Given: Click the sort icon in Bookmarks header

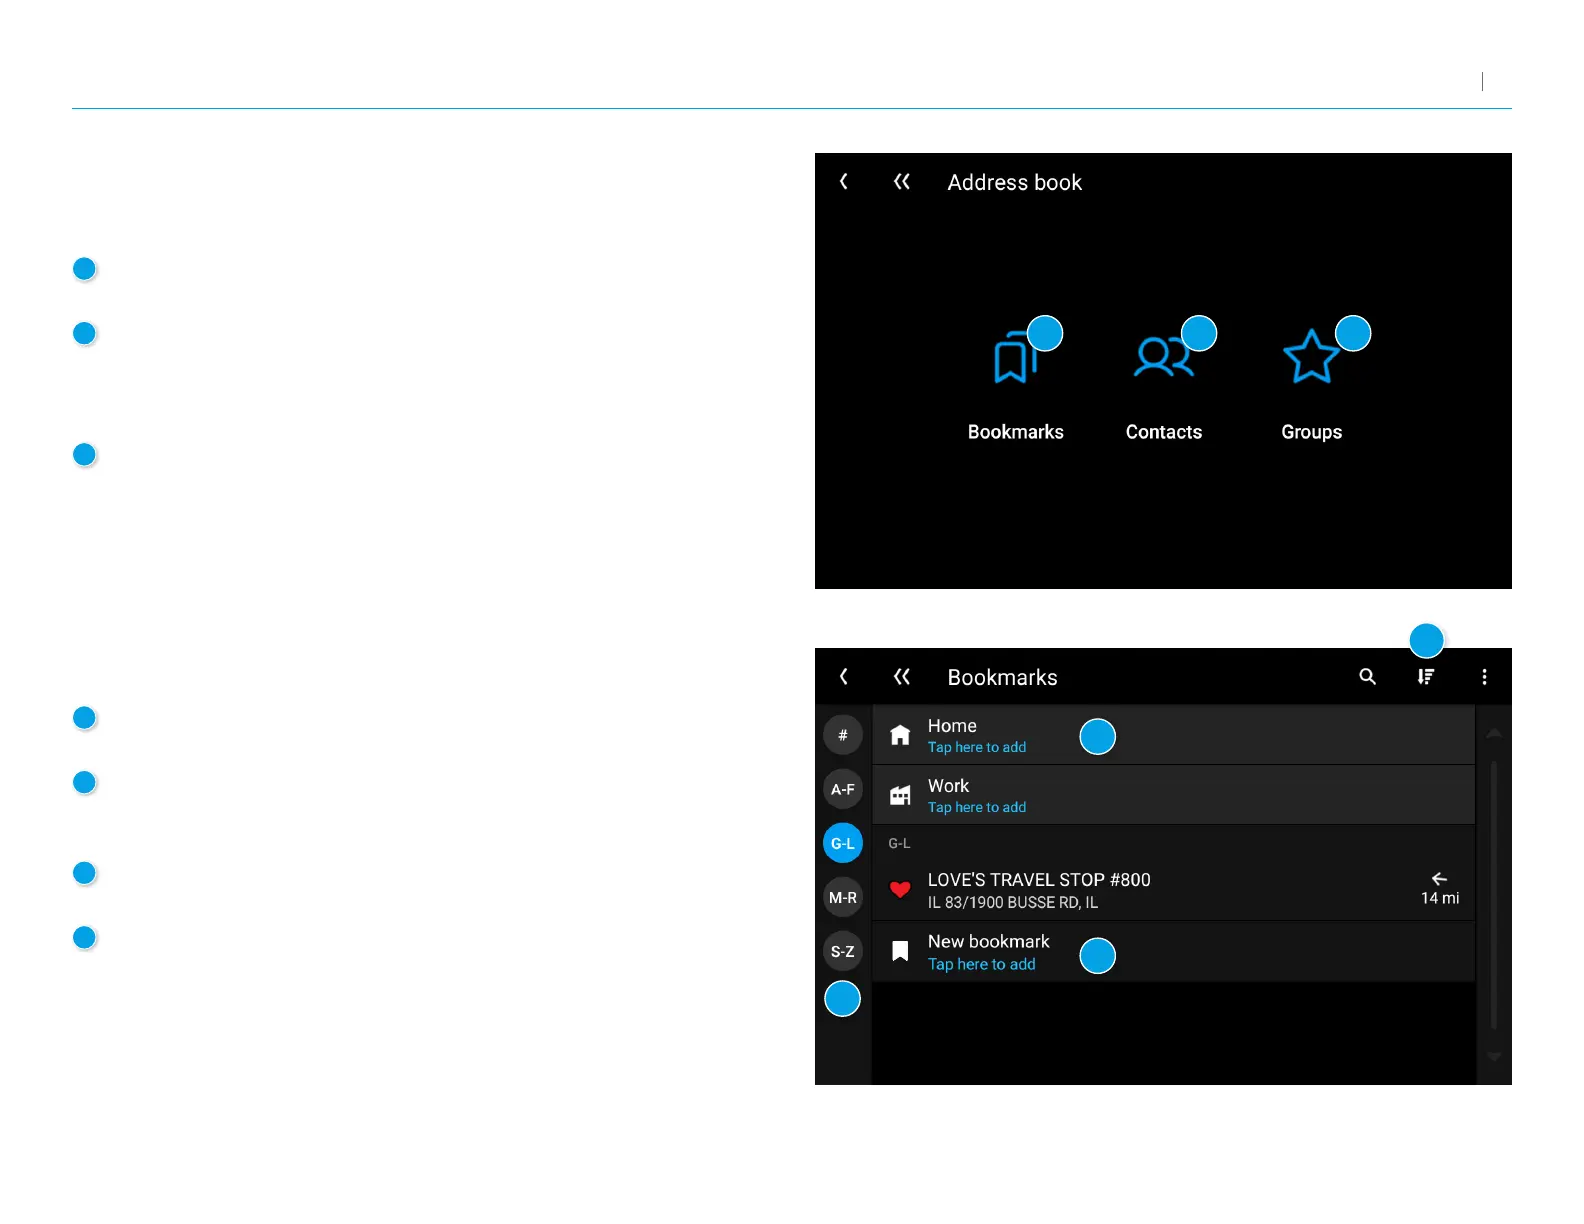Looking at the screenshot, I should (x=1426, y=677).
